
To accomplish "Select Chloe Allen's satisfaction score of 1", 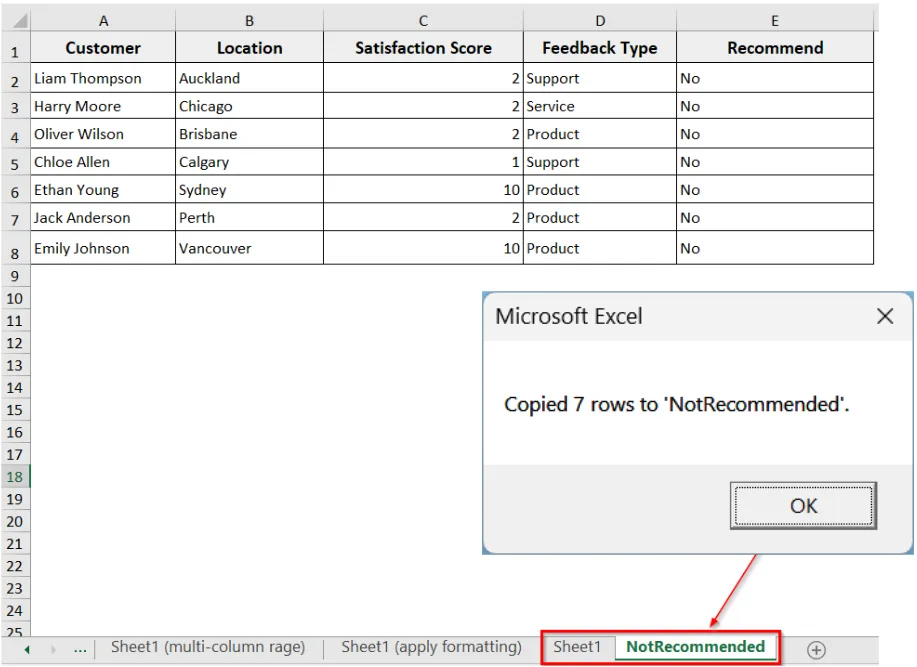I will [423, 162].
